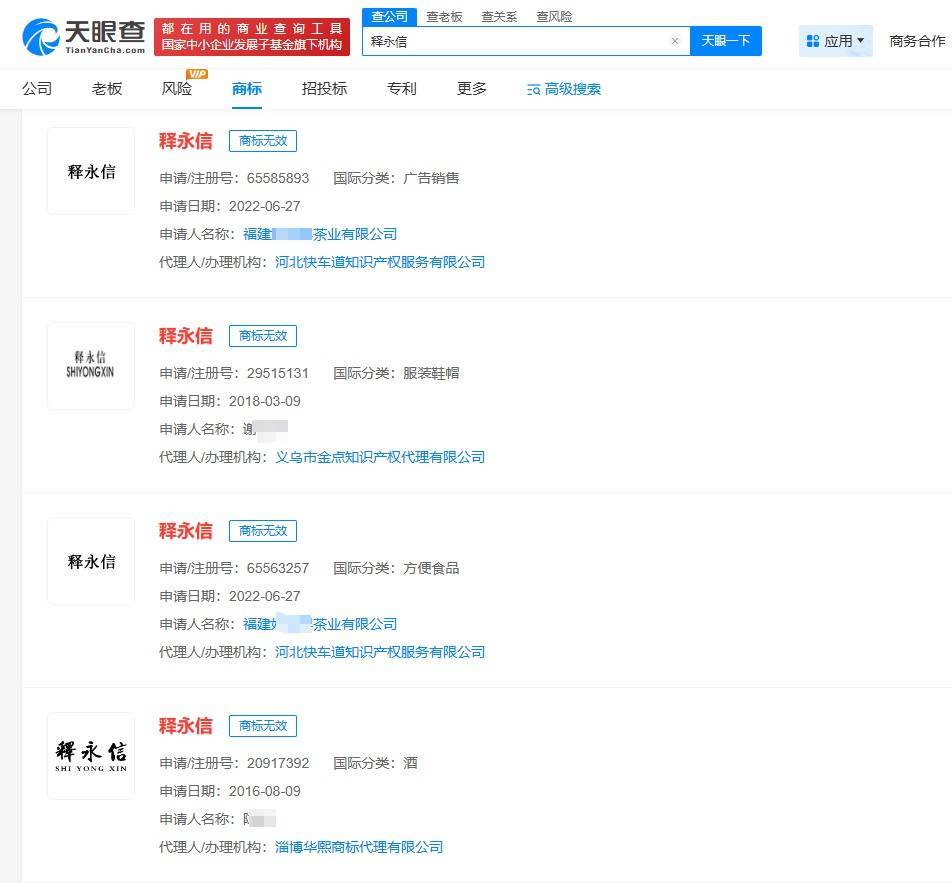Open 释永信 title of the 广告销售 entry
952x883 pixels.
pyautogui.click(x=186, y=141)
